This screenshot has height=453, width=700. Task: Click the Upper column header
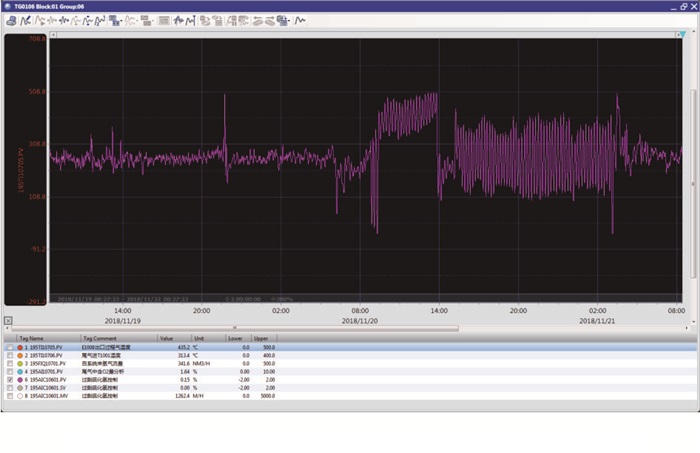264,338
